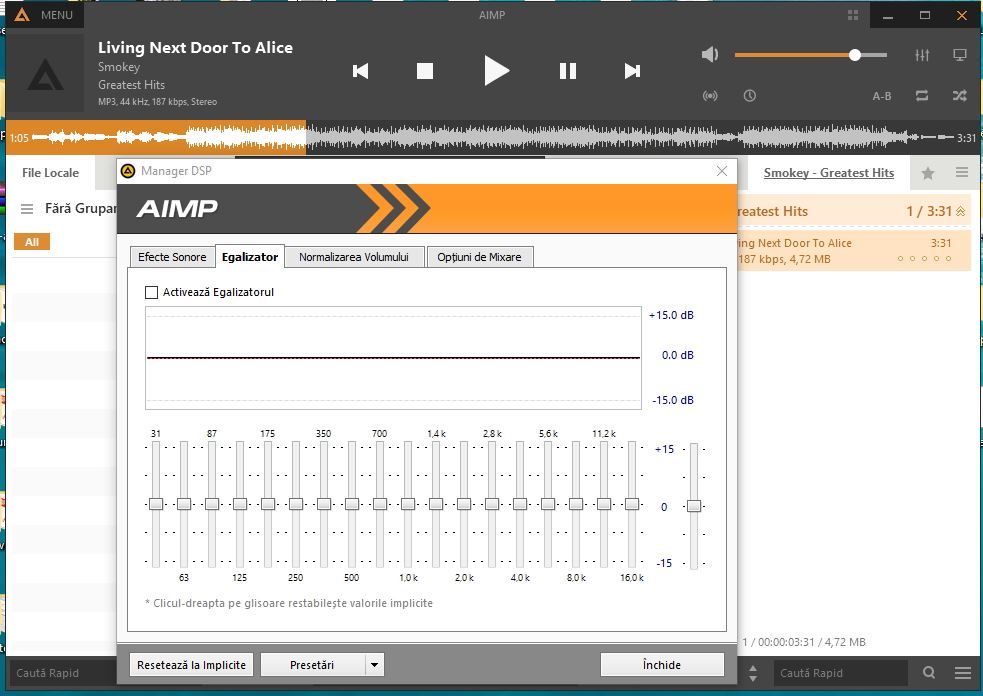Adjust the 250 Hz equalizer band slider
Image resolution: width=983 pixels, height=696 pixels.
(x=296, y=504)
